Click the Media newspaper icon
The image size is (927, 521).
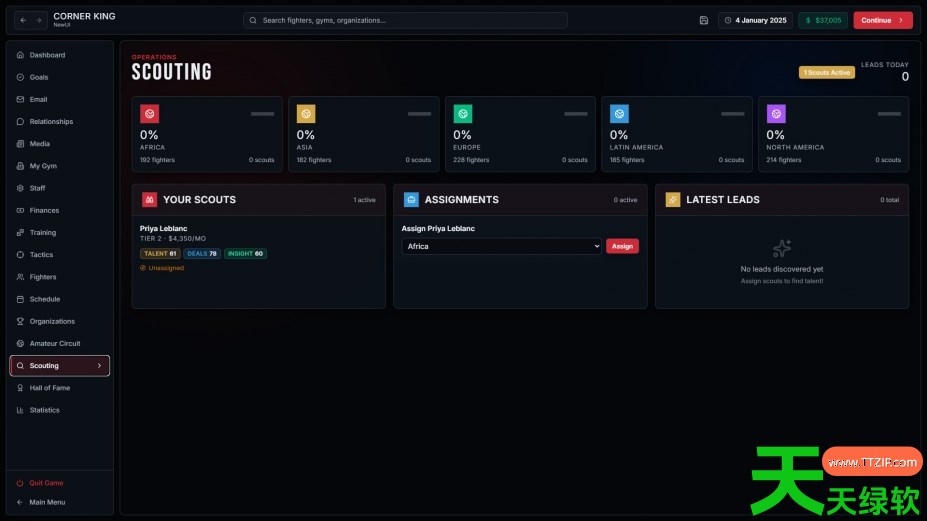(20, 144)
